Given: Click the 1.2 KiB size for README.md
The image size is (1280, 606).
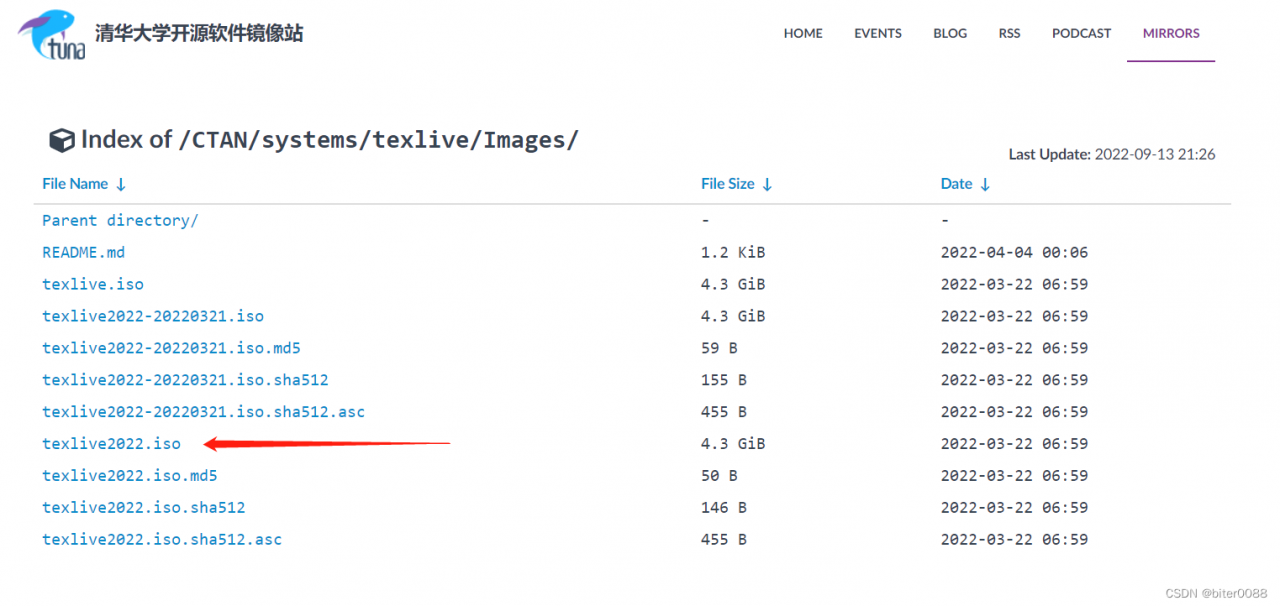Looking at the screenshot, I should coord(733,253).
